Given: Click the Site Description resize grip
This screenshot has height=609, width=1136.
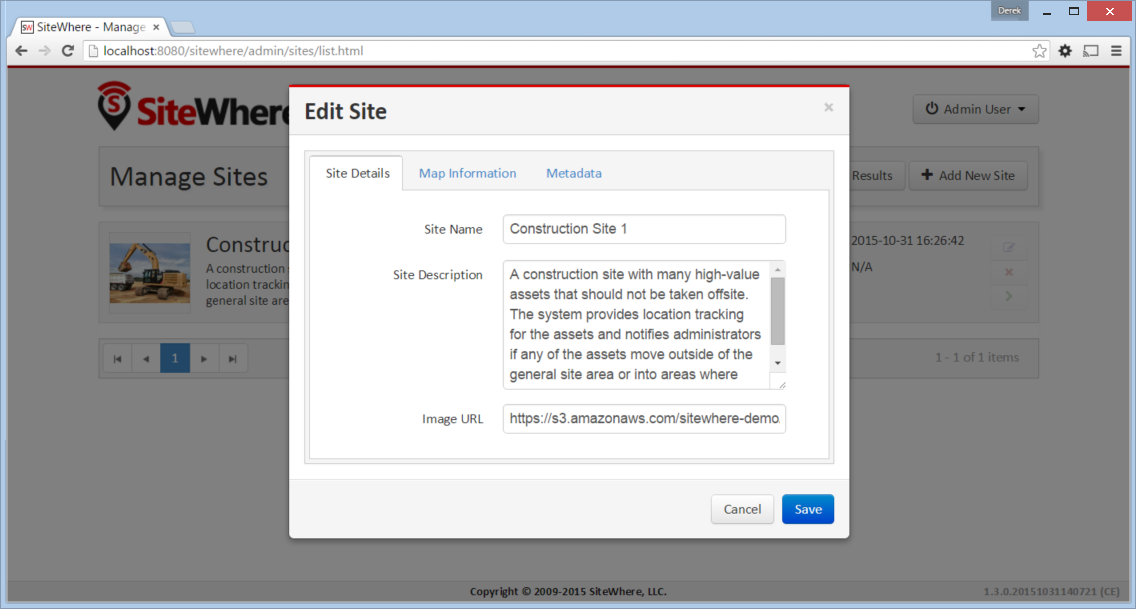Looking at the screenshot, I should [781, 385].
